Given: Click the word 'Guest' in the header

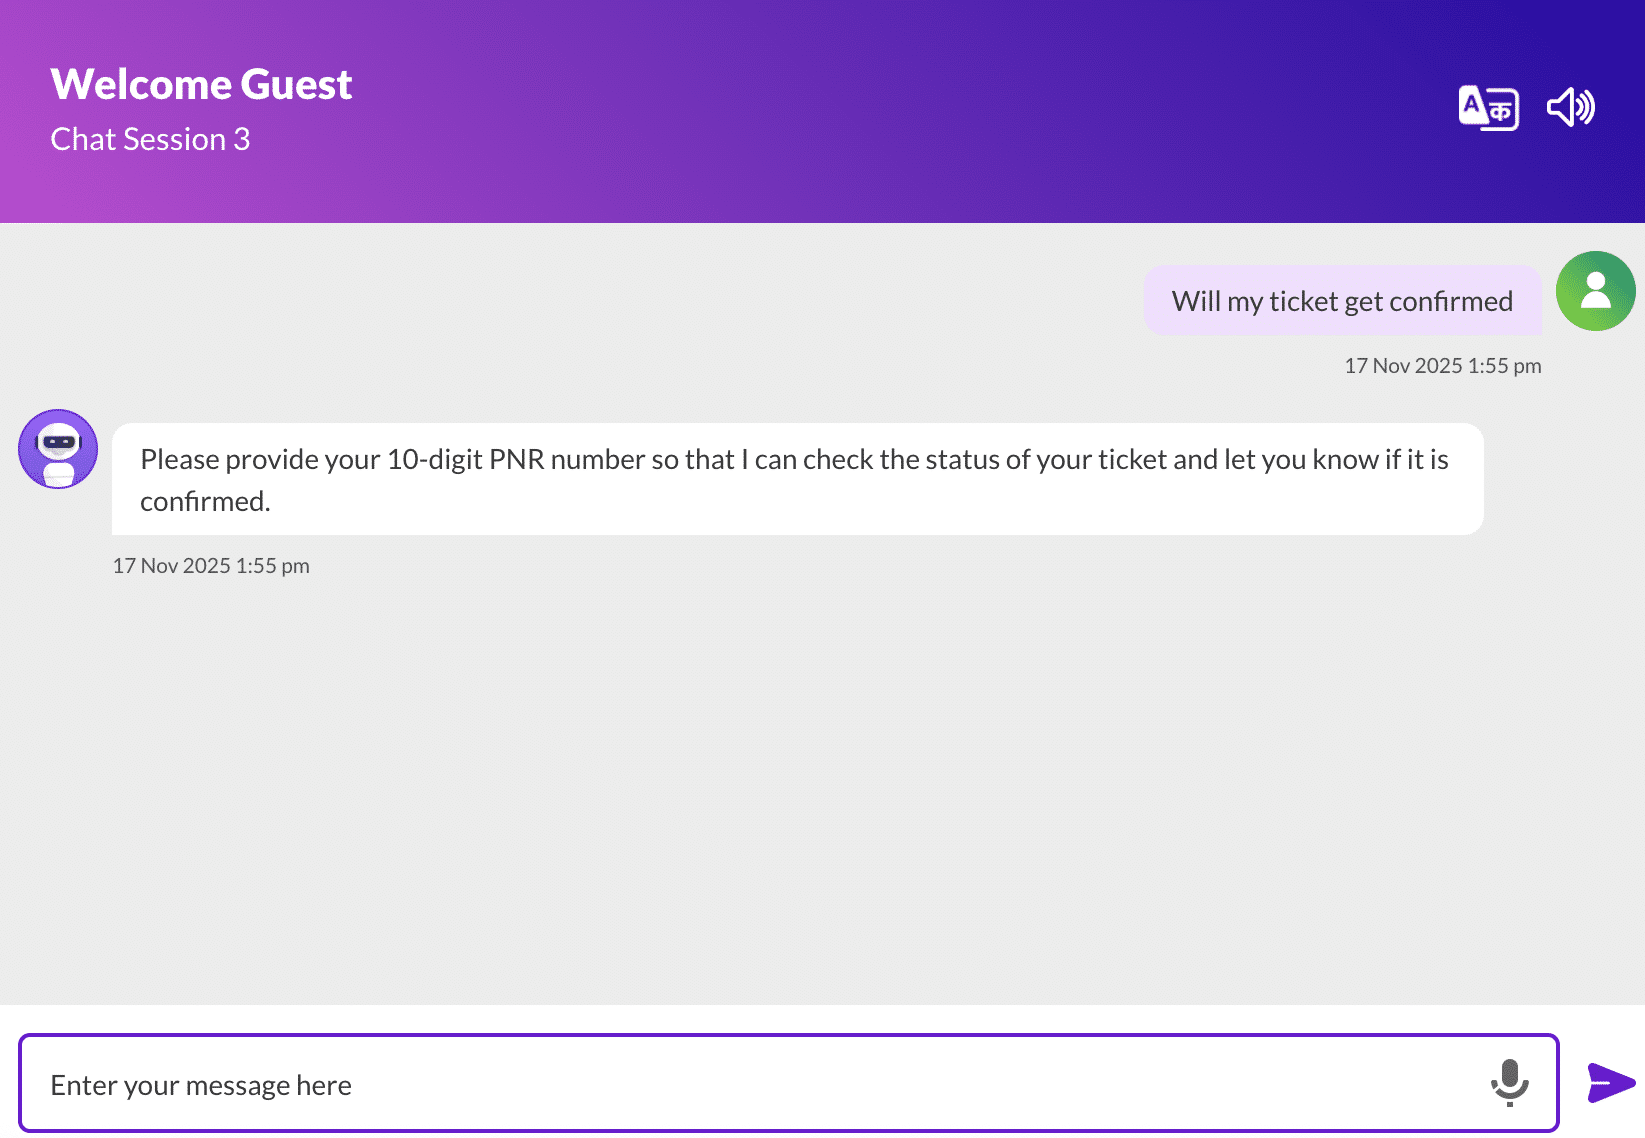Looking at the screenshot, I should coord(296,84).
